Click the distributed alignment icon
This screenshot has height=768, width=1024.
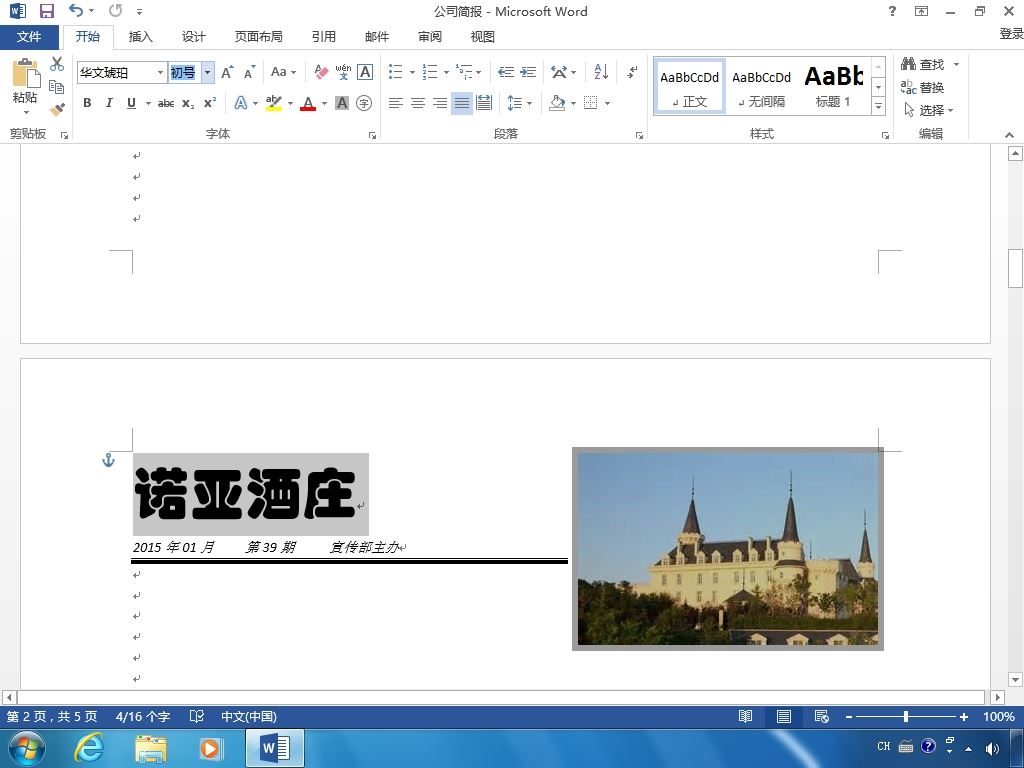484,103
